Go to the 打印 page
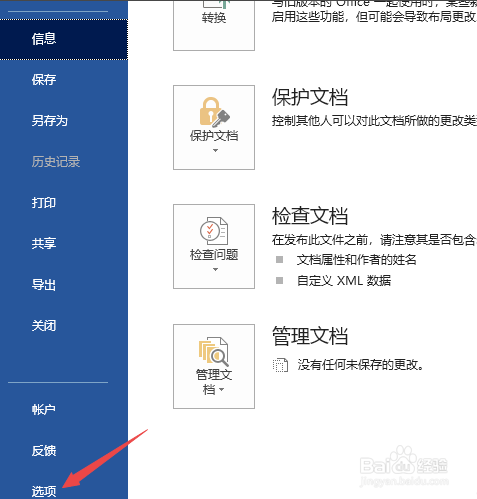The height and width of the screenshot is (499, 477). [x=44, y=203]
